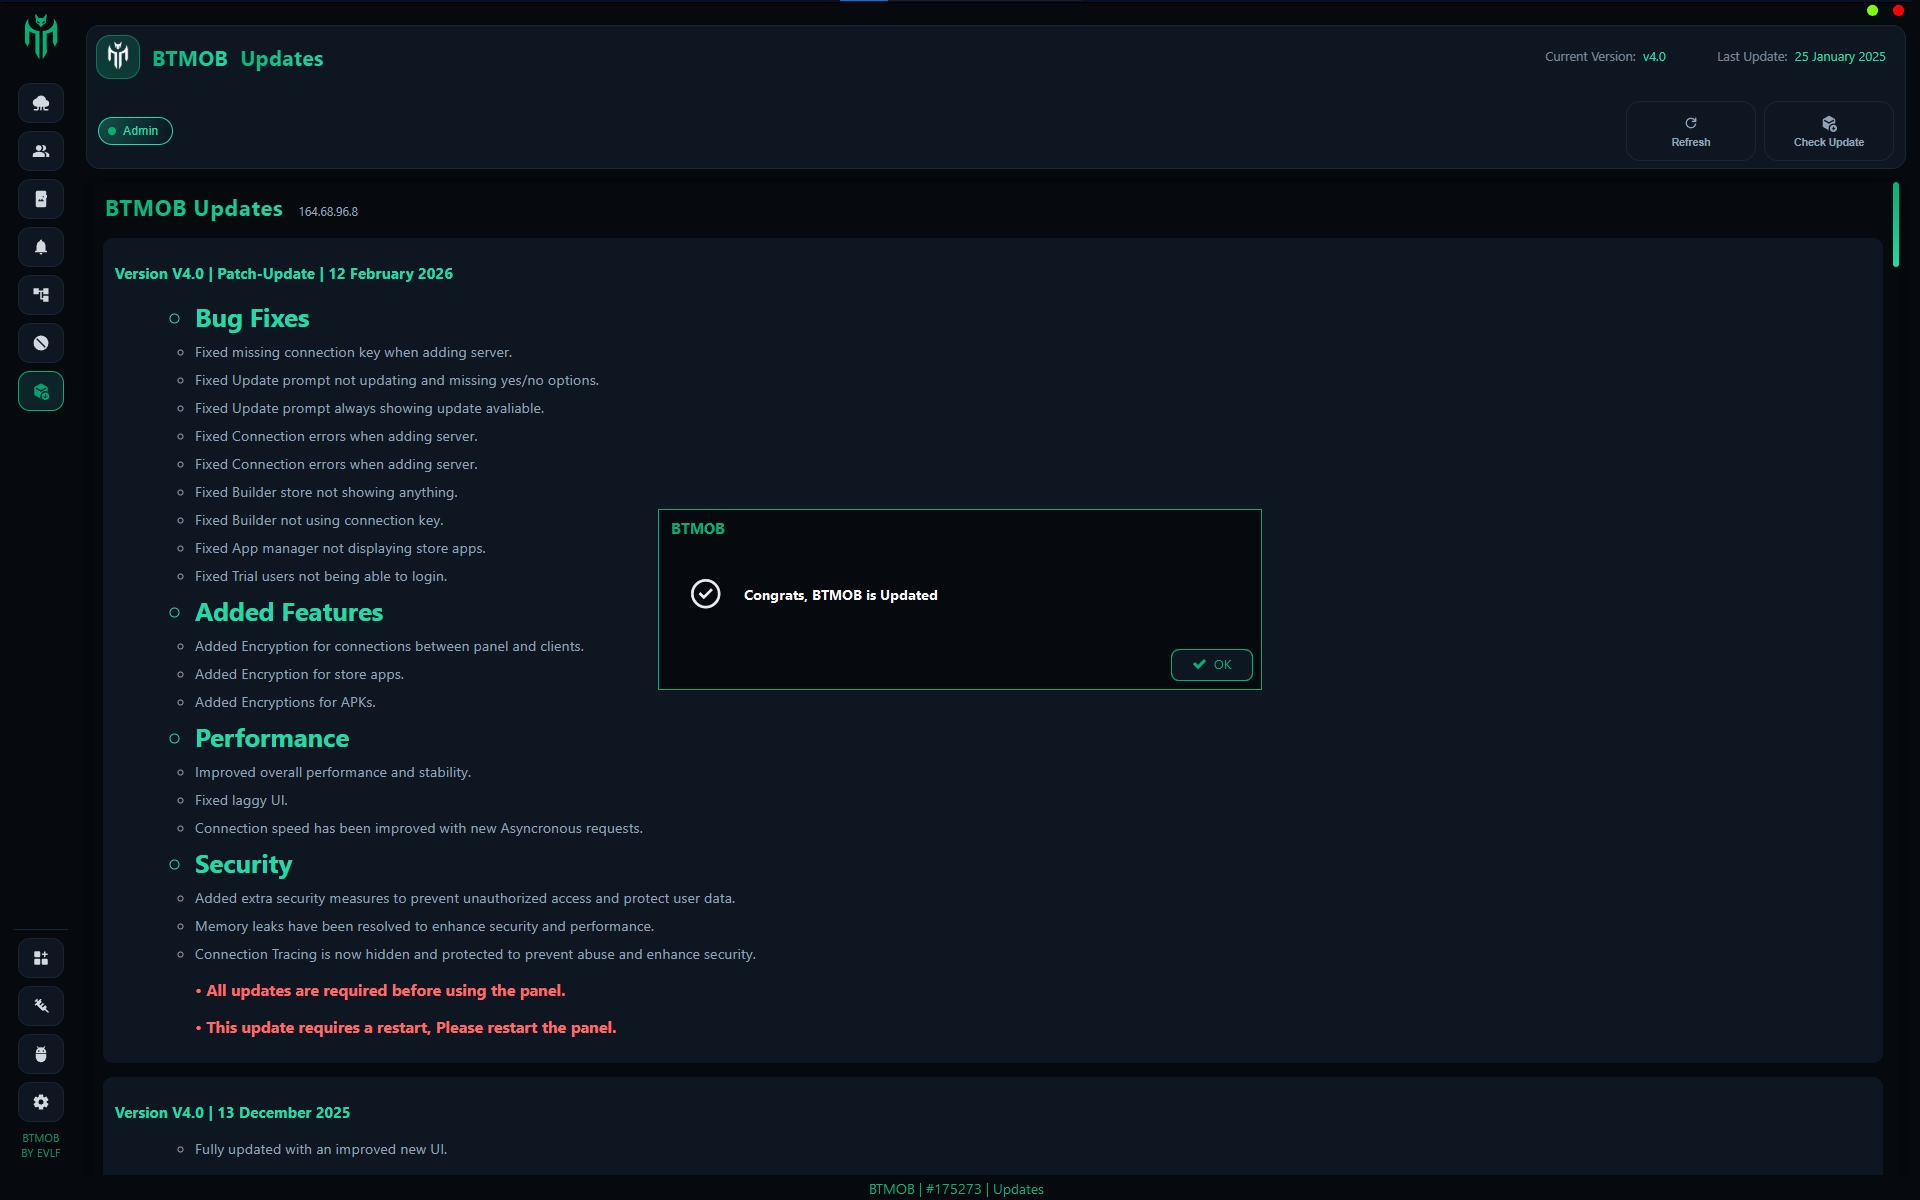Click the tree structure sidebar icon
Screen dimensions: 1920x1200
41,295
